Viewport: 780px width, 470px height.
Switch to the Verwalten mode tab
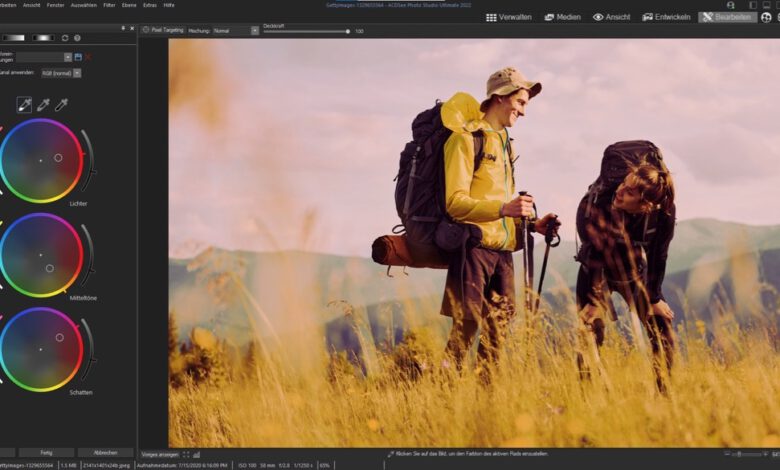click(509, 17)
